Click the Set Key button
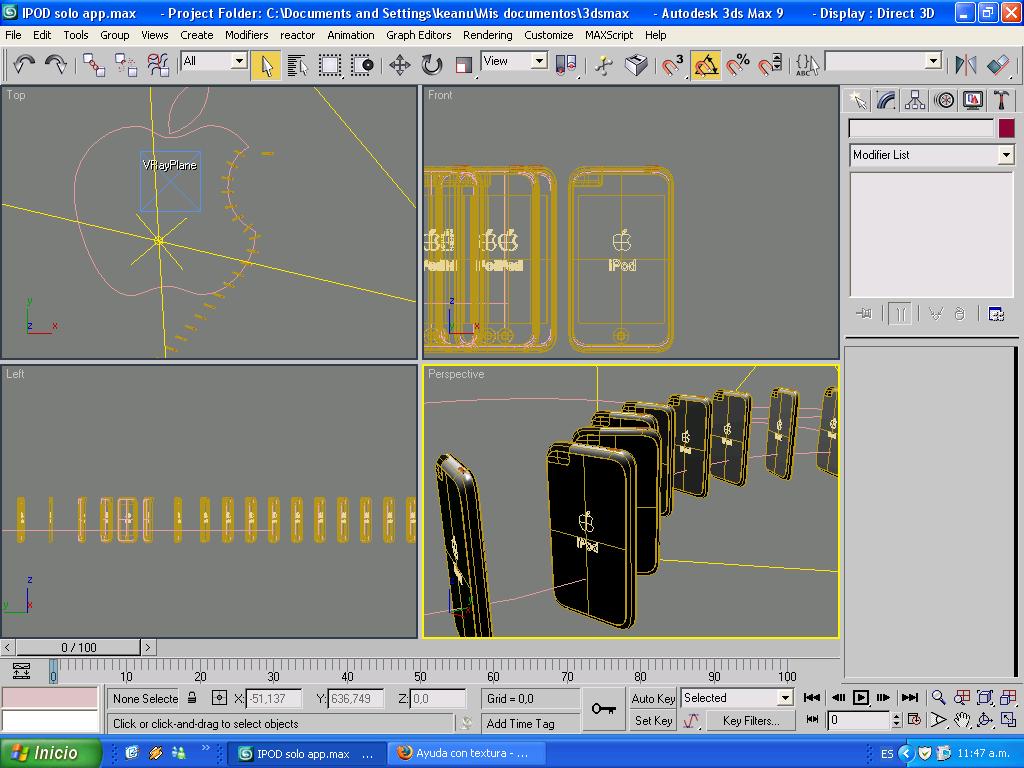This screenshot has height=768, width=1024. (x=653, y=721)
